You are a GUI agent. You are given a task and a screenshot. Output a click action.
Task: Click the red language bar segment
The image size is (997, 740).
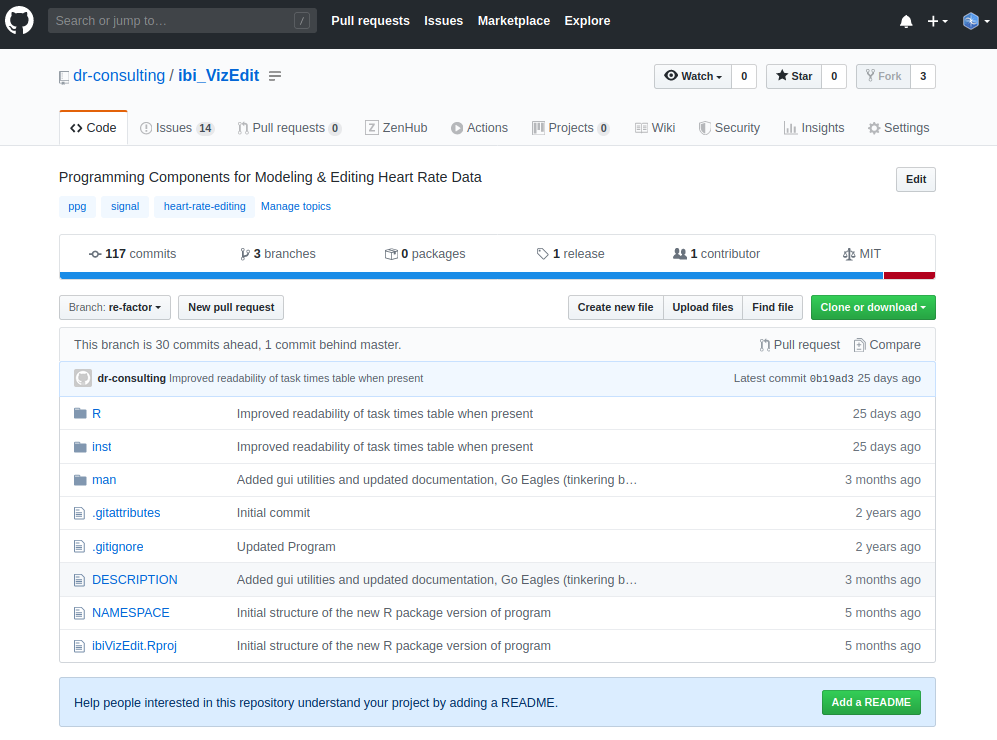(x=909, y=276)
